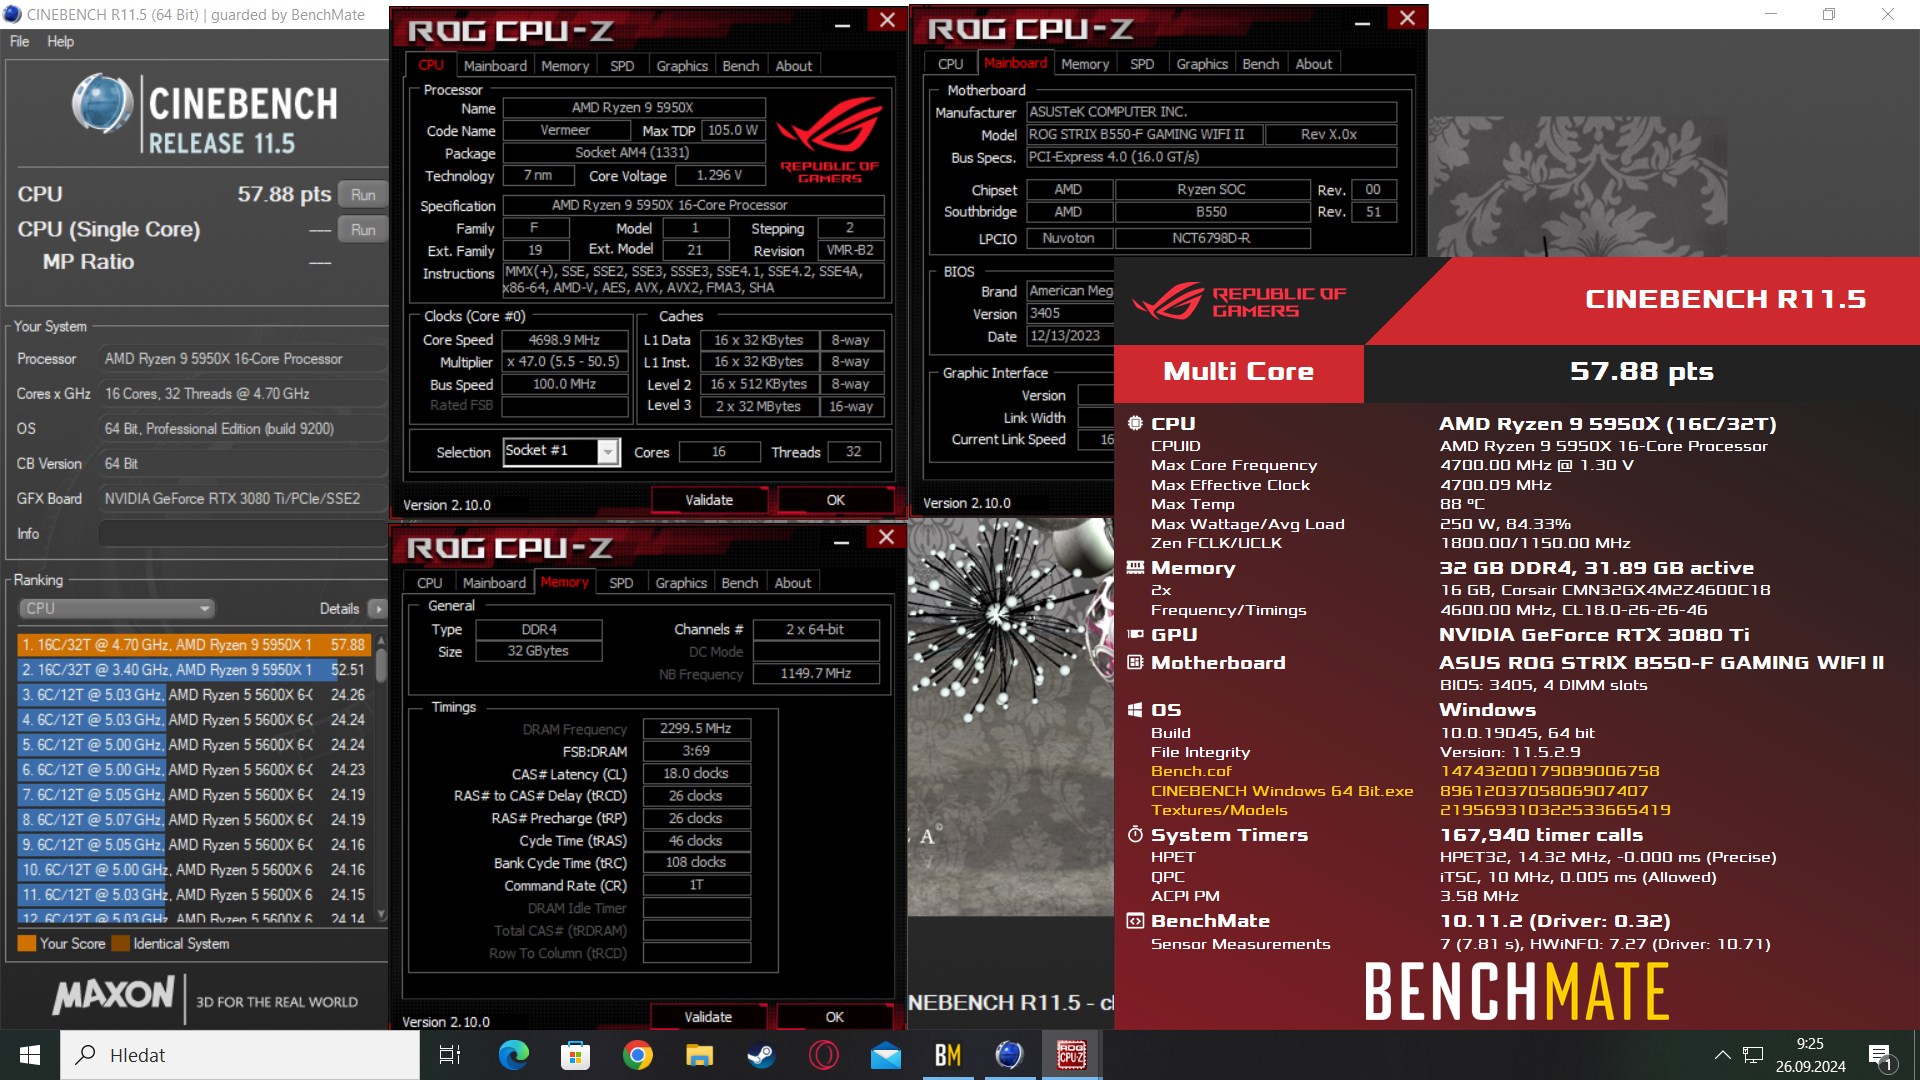
Task: Switch to BenchMate taskbar icon
Action: click(947, 1055)
